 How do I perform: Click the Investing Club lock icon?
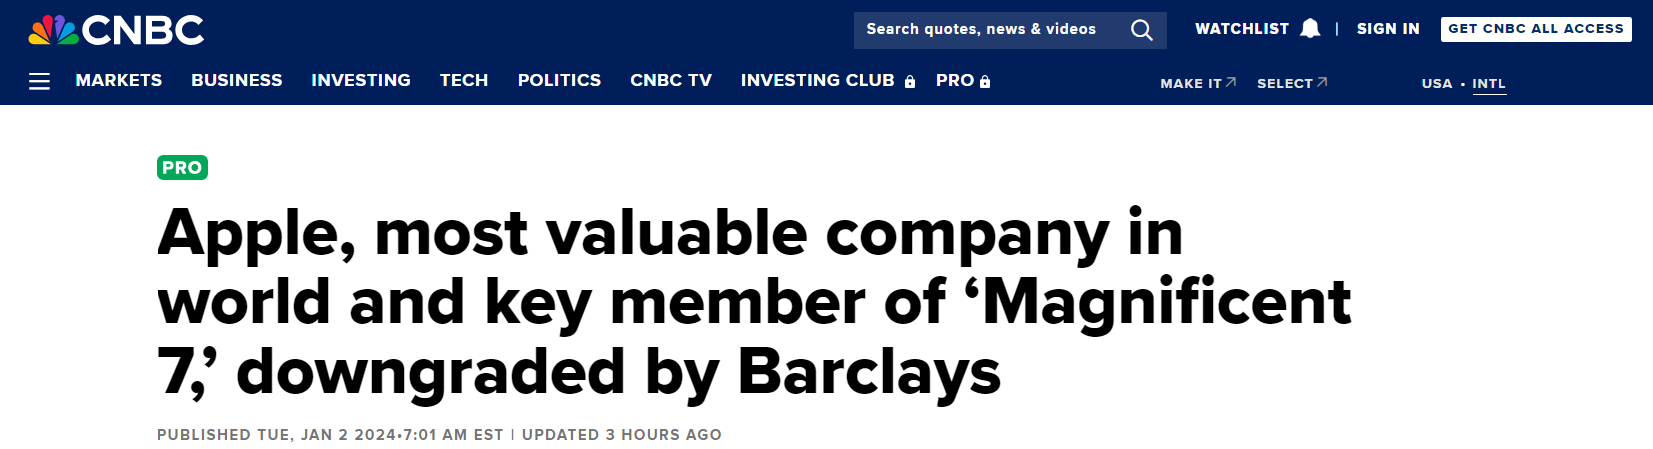click(910, 82)
